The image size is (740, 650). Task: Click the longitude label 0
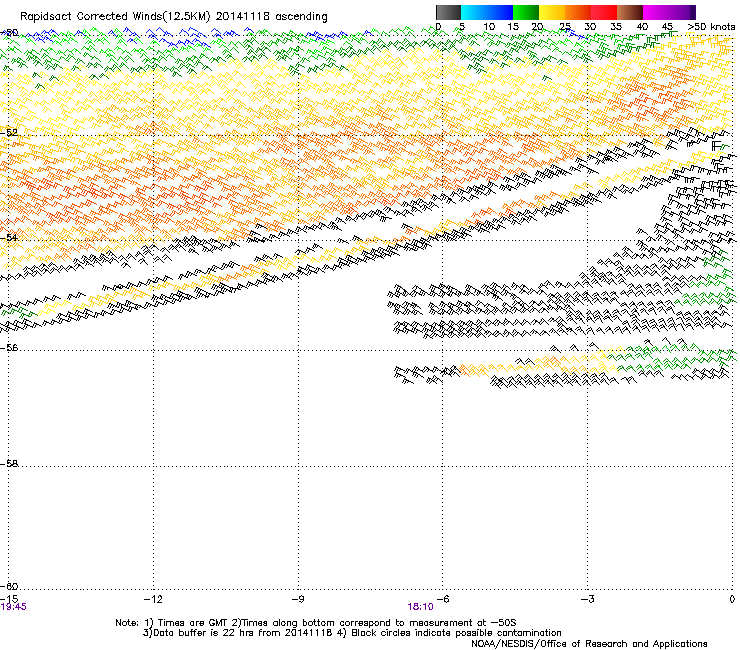(x=732, y=599)
